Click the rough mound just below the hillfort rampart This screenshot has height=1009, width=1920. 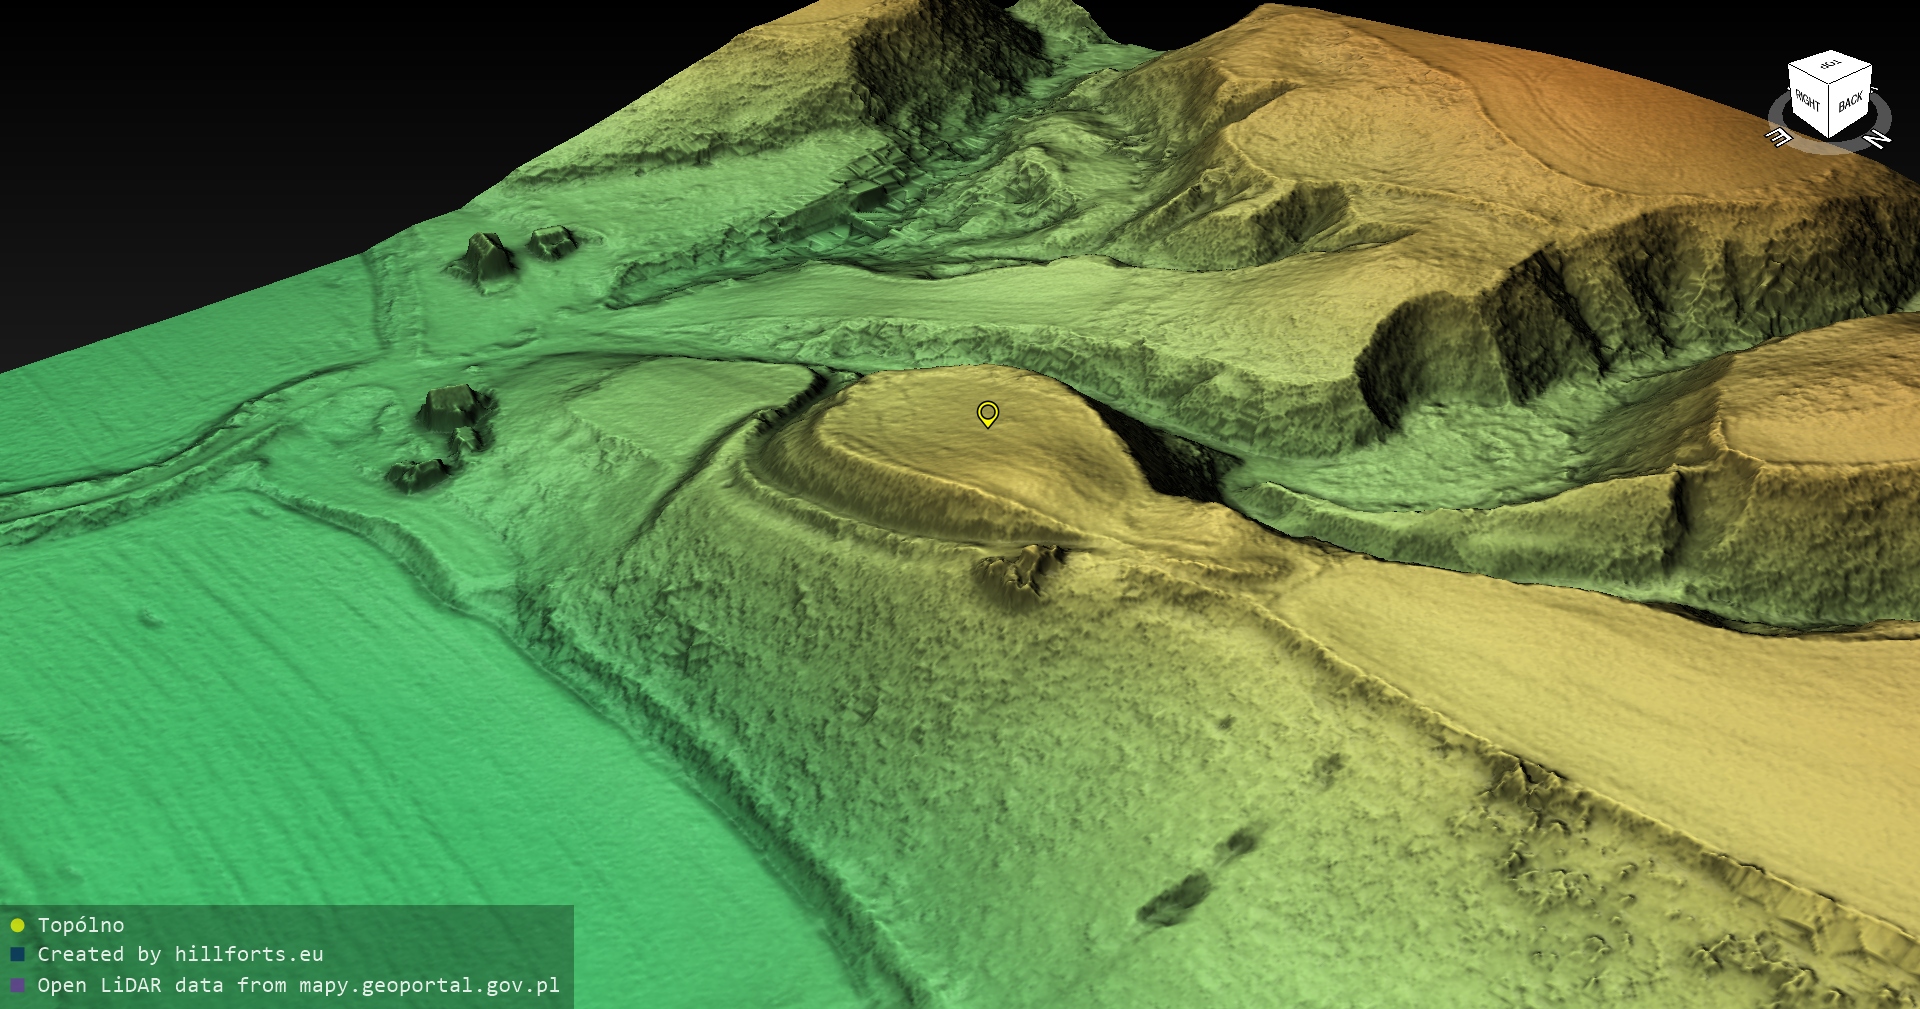coord(1020,572)
